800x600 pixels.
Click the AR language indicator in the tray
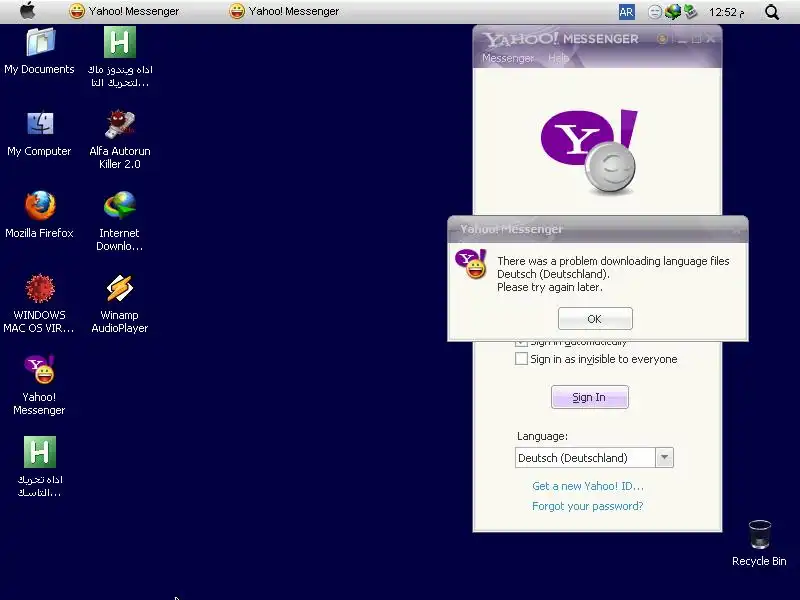coord(627,12)
